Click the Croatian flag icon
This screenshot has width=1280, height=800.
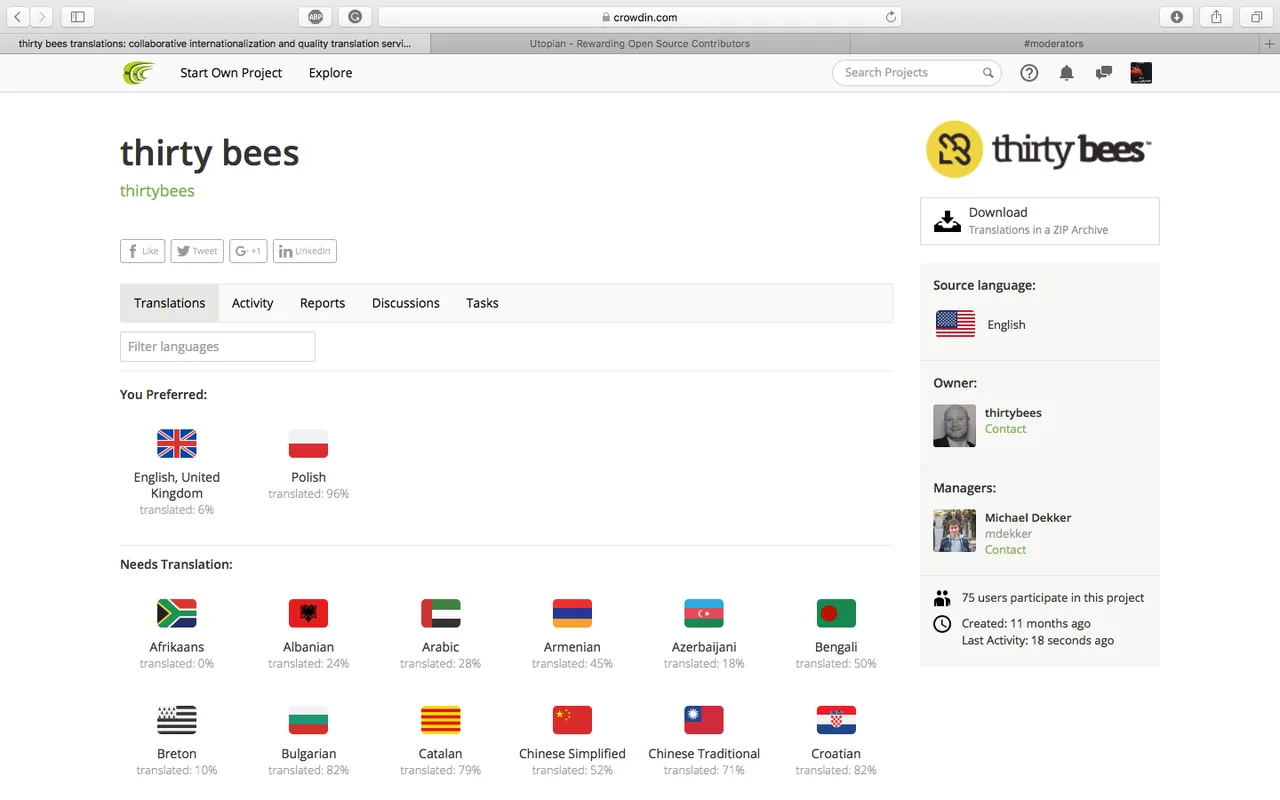tap(836, 720)
